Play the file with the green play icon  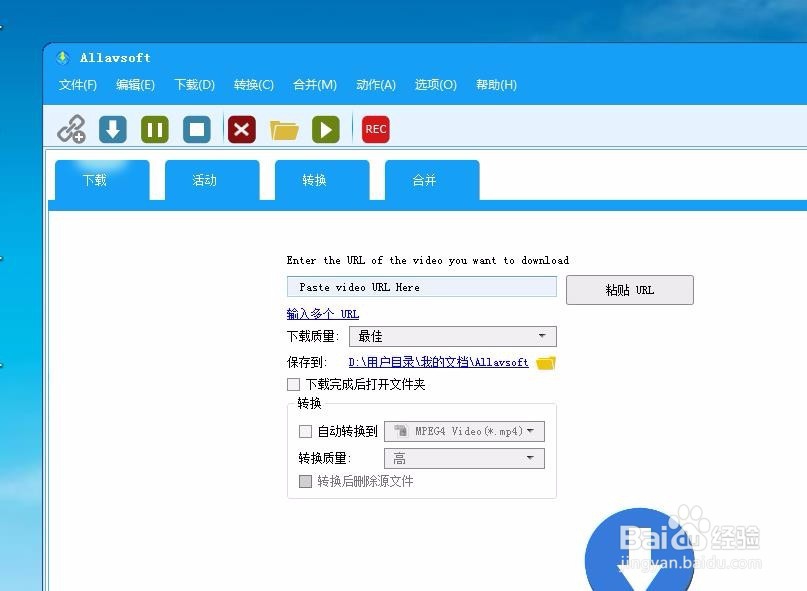click(x=326, y=129)
